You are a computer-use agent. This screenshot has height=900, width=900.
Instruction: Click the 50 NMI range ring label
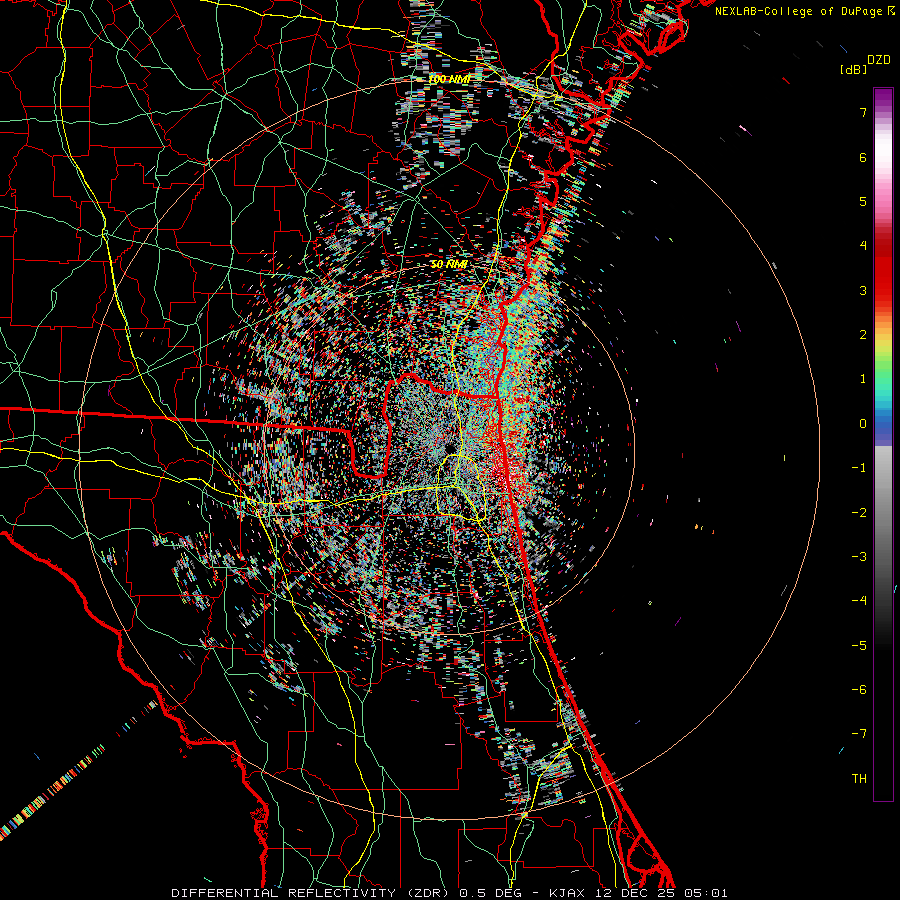click(449, 265)
